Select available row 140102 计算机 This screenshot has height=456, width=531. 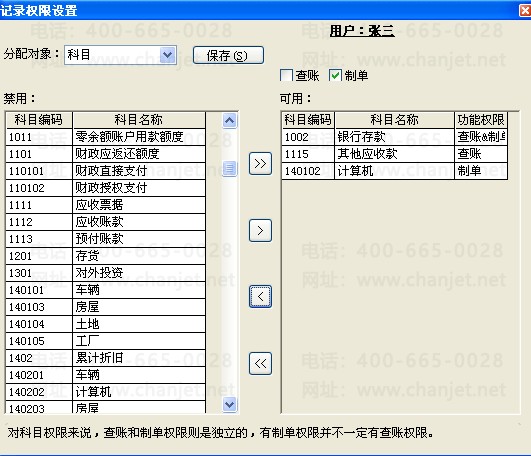coord(395,171)
